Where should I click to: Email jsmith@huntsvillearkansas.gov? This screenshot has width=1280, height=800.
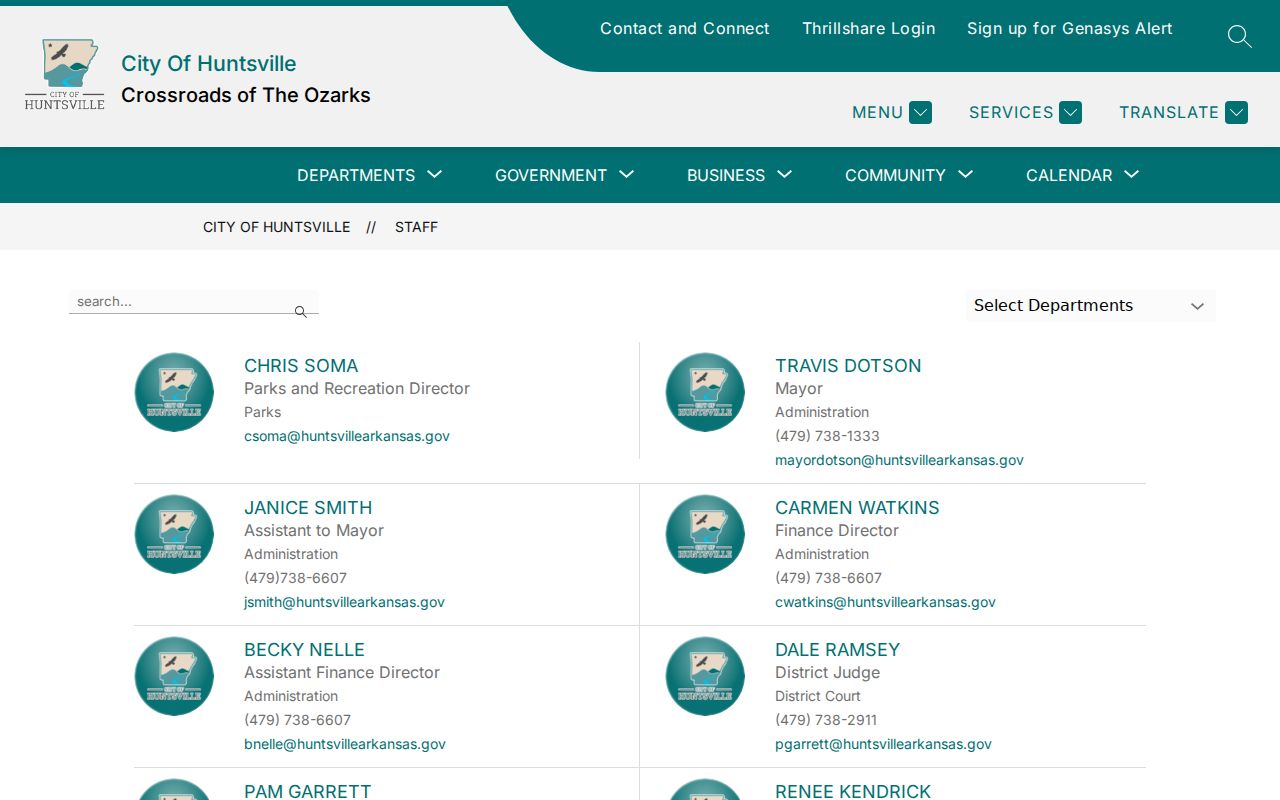(344, 602)
